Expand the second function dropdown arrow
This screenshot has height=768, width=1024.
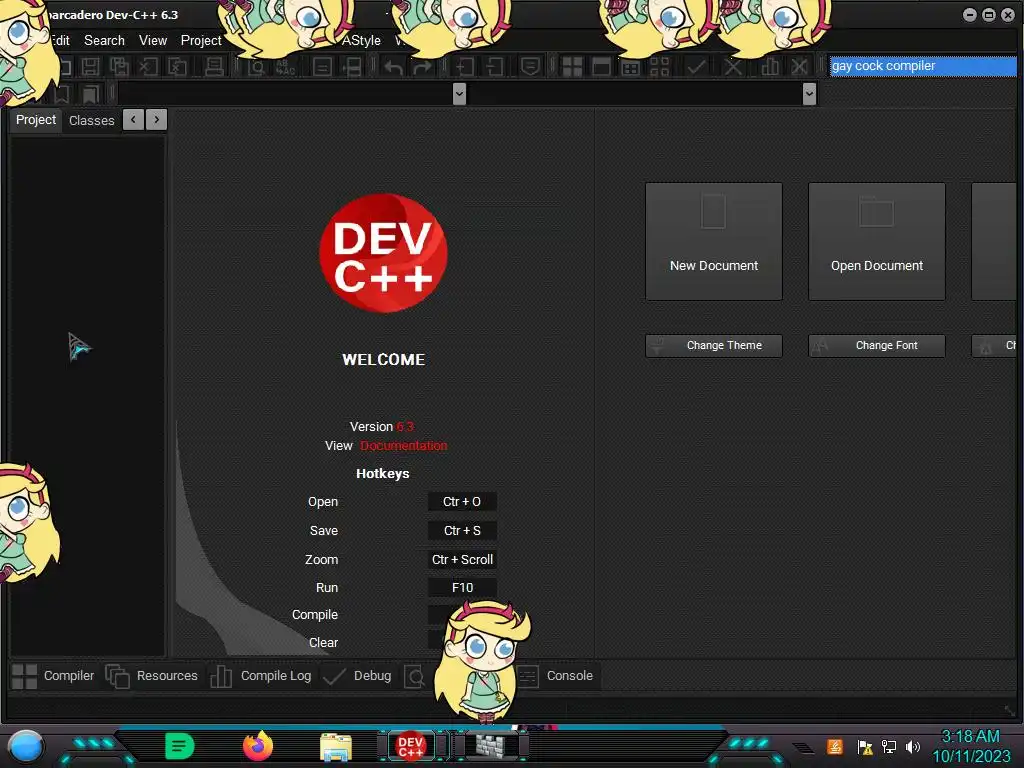coord(809,94)
